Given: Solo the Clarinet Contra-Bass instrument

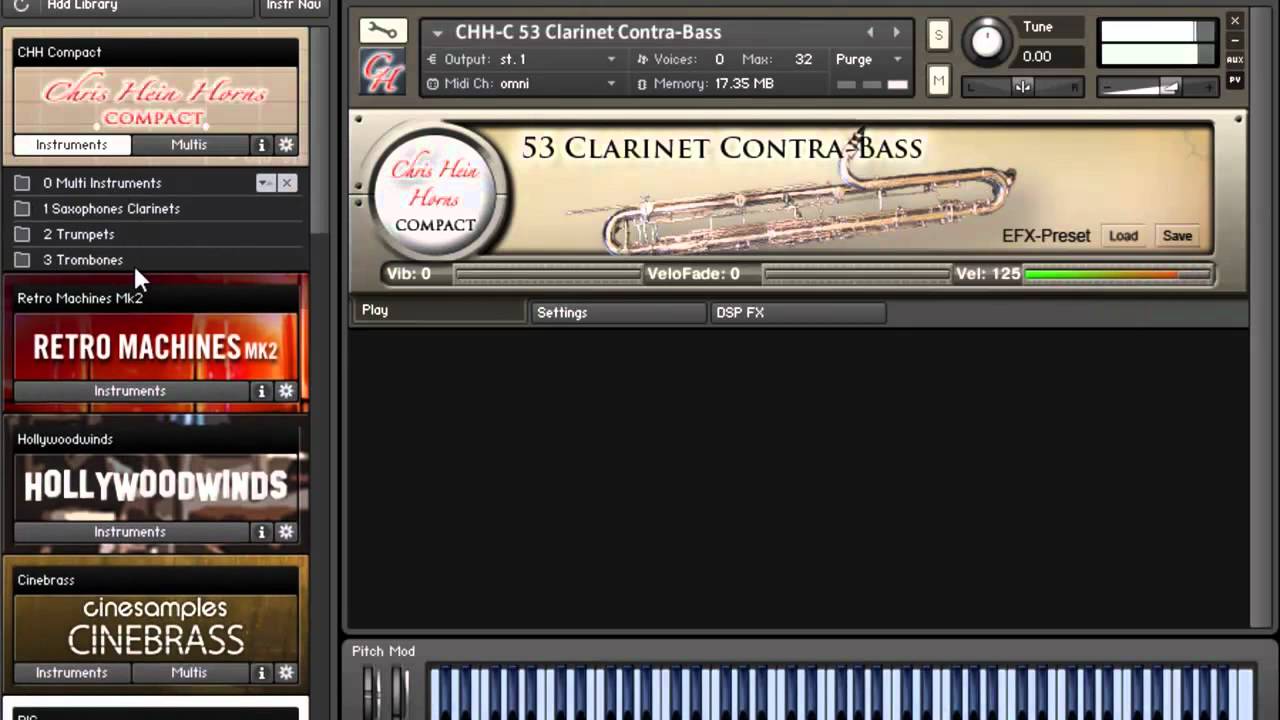Looking at the screenshot, I should click(x=938, y=35).
